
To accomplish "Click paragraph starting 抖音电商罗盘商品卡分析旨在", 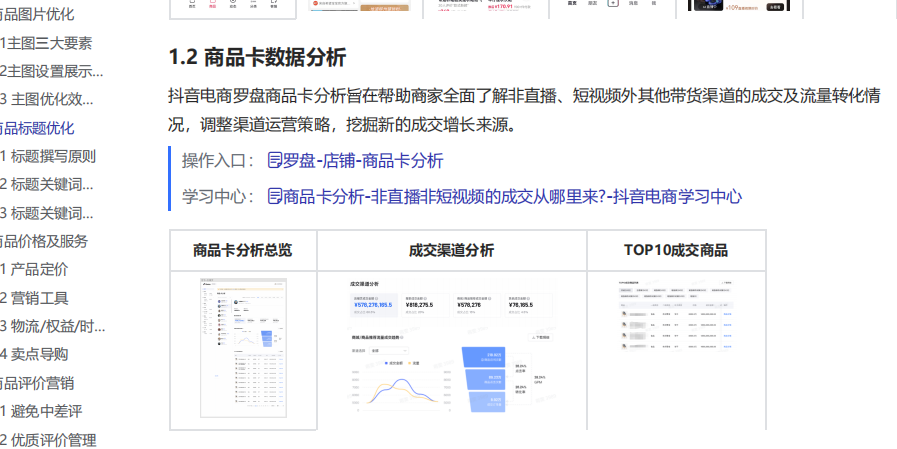I will coord(524,110).
